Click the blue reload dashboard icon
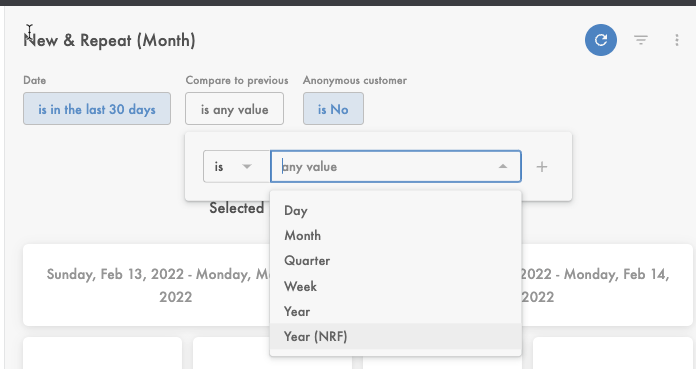The image size is (696, 369). point(601,40)
